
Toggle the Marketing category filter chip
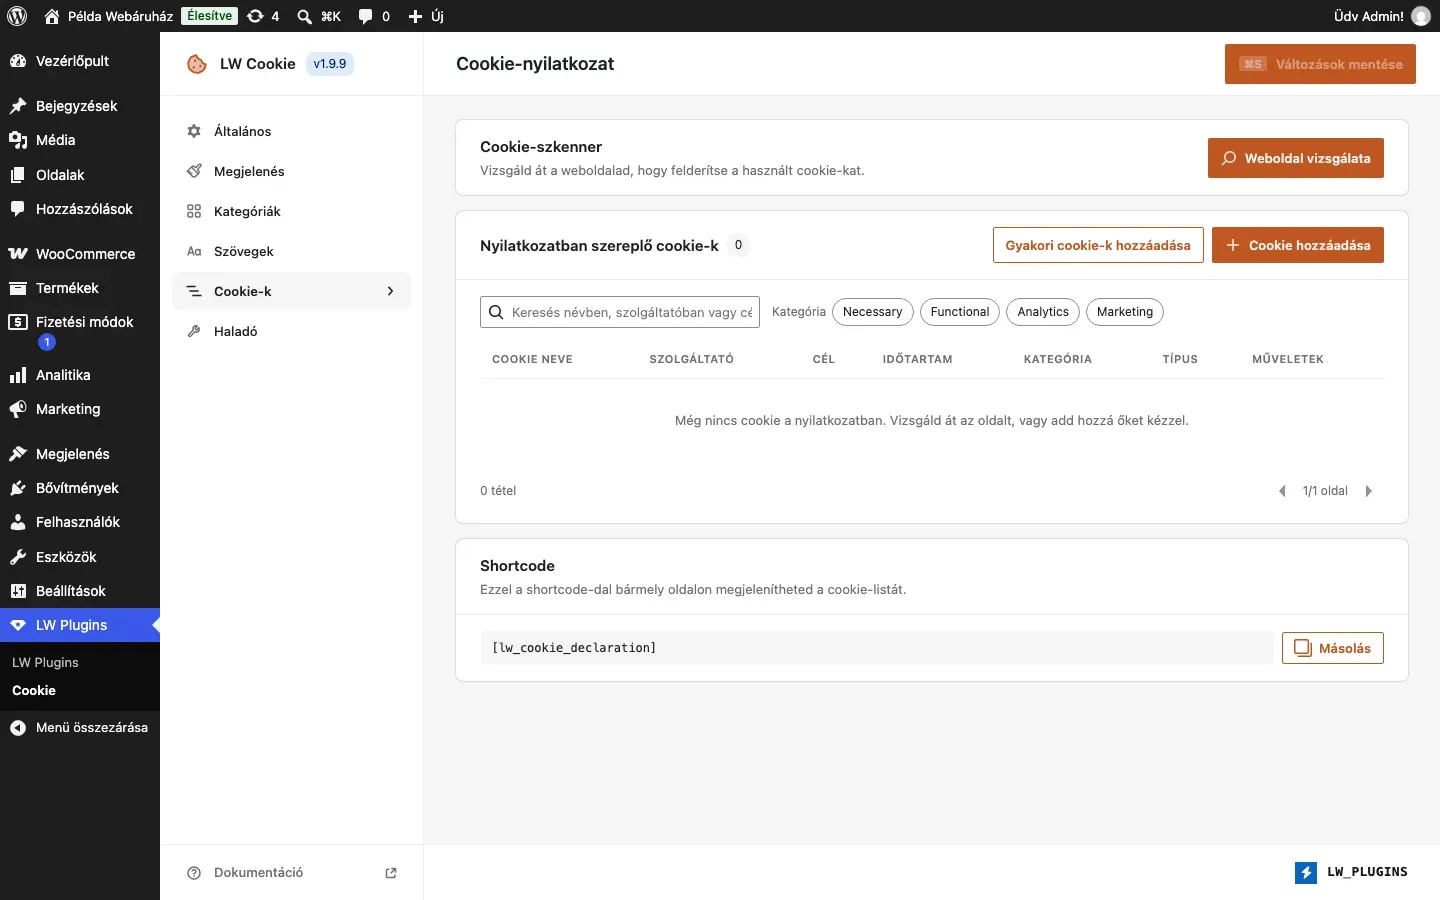coord(1125,312)
